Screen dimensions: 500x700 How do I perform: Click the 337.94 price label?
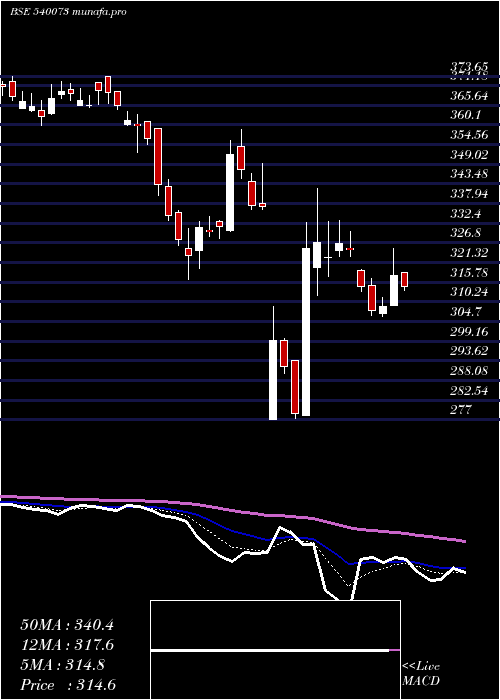(x=469, y=194)
